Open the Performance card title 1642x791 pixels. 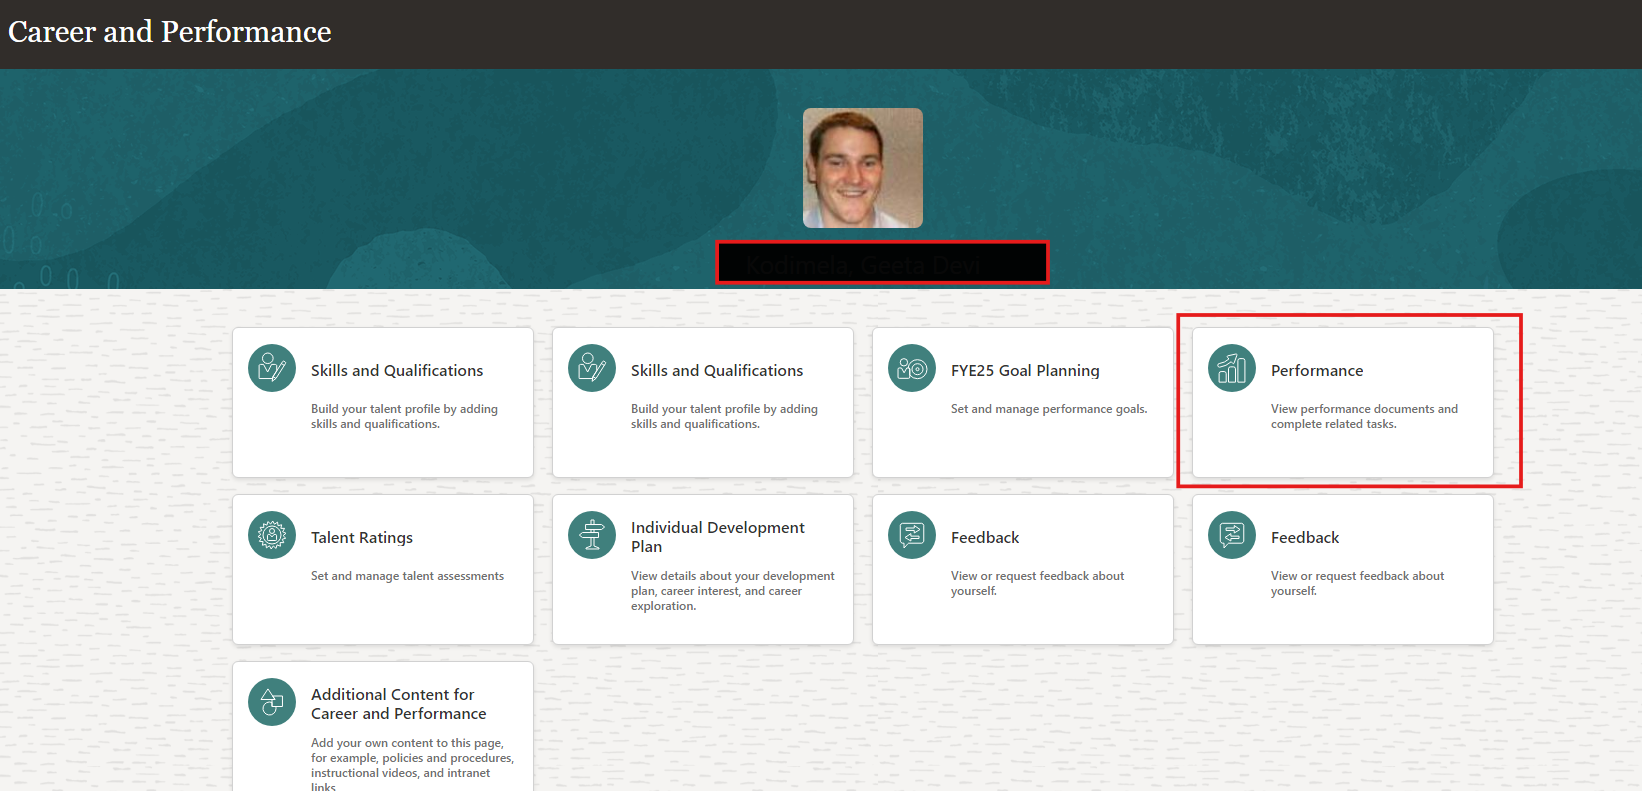pos(1317,370)
